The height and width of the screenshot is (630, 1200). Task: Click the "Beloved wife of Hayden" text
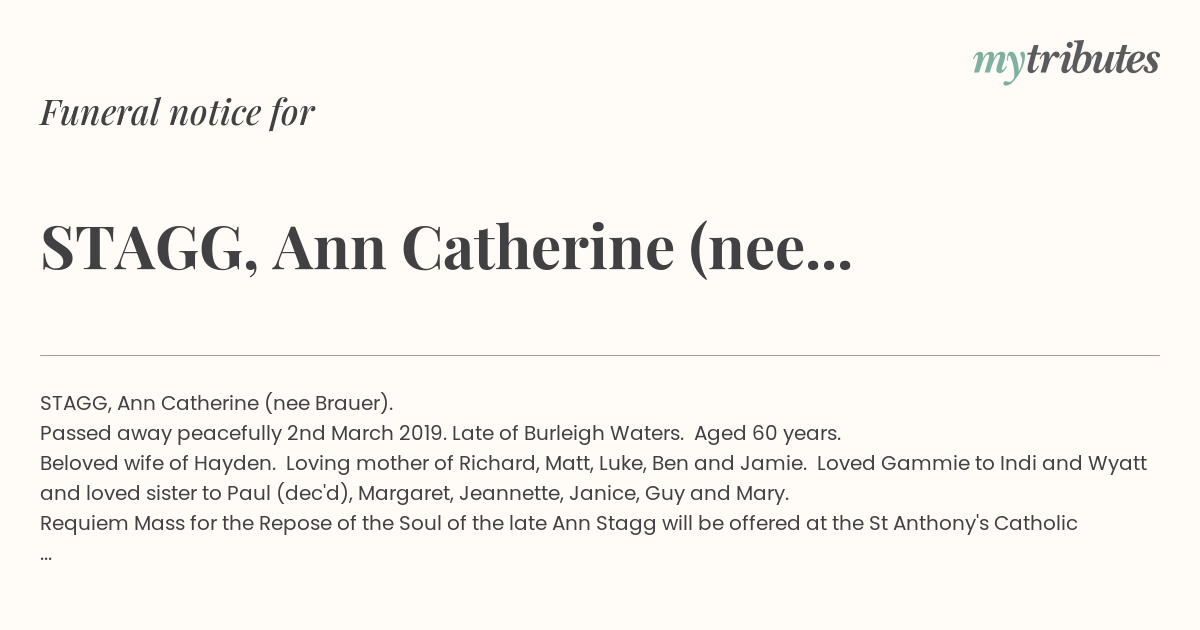[158, 463]
